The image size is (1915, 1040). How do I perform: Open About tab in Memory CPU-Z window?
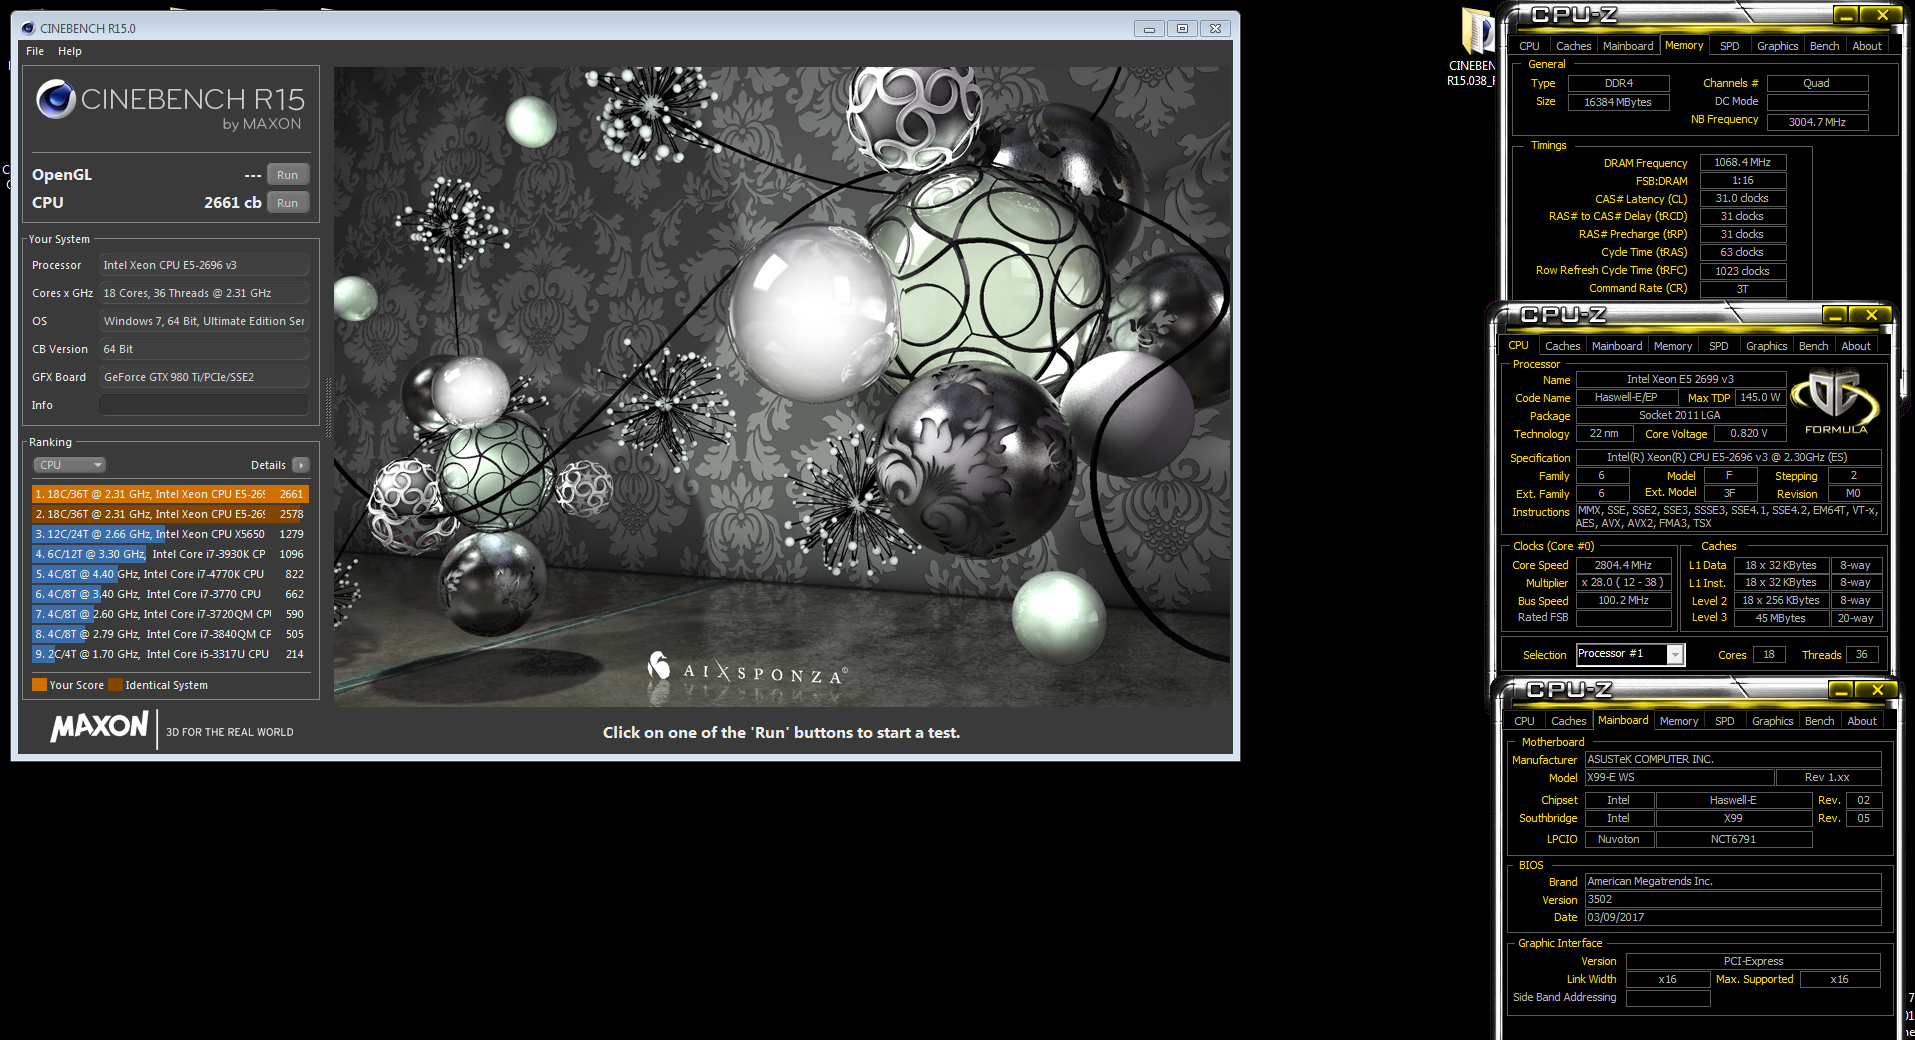pos(1866,46)
